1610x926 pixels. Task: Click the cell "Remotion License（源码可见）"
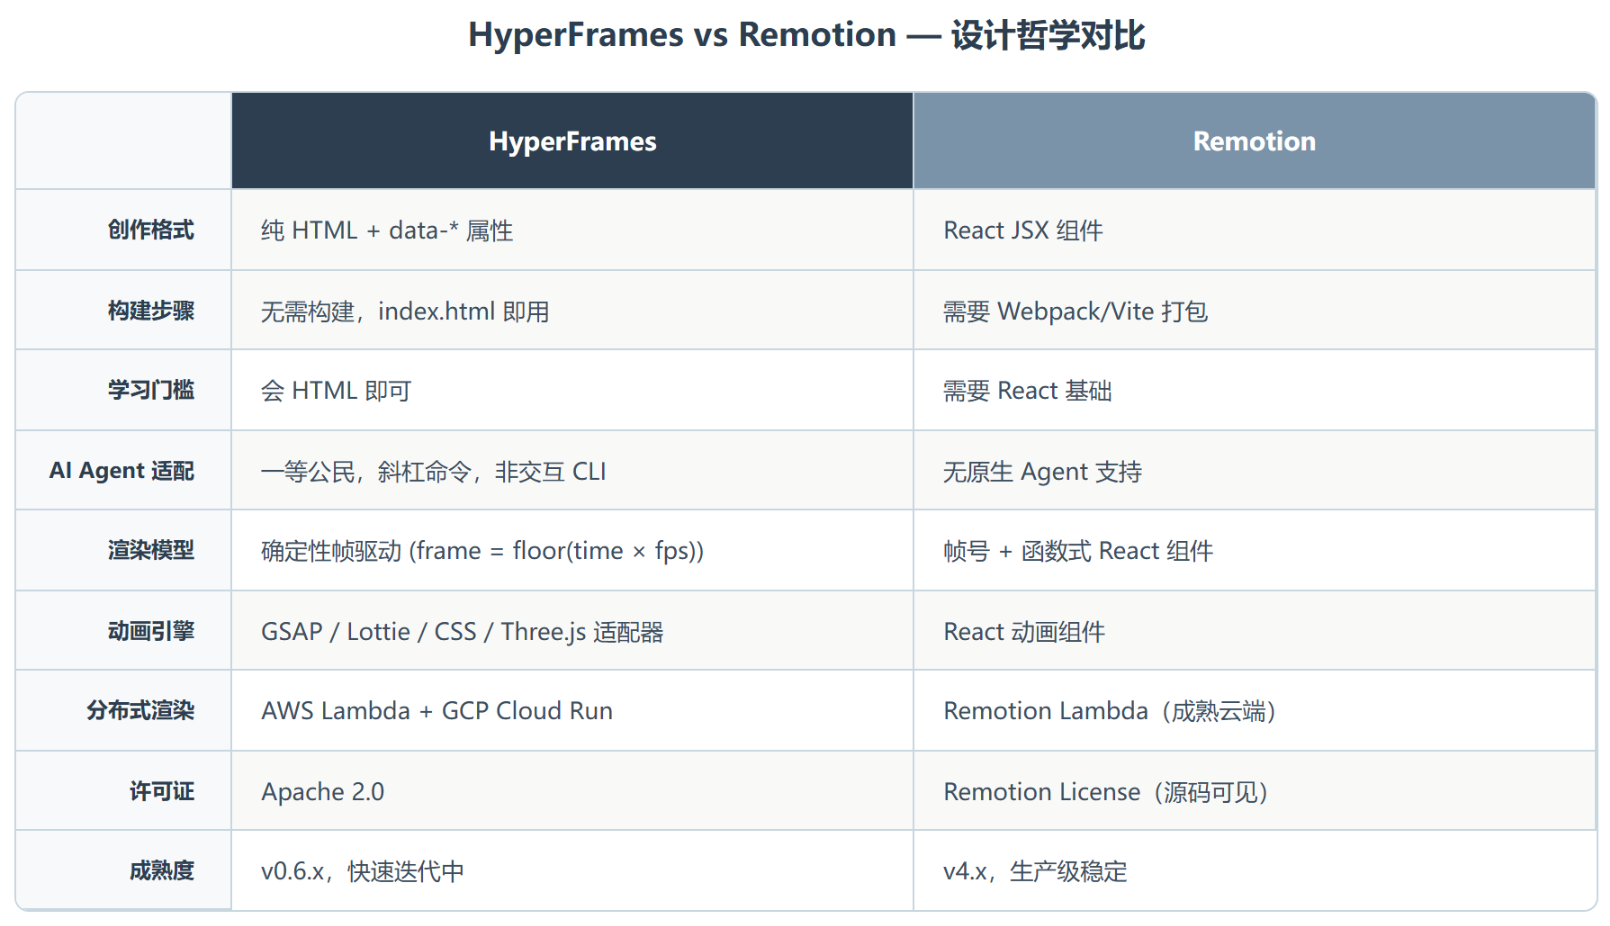[x=1254, y=791]
